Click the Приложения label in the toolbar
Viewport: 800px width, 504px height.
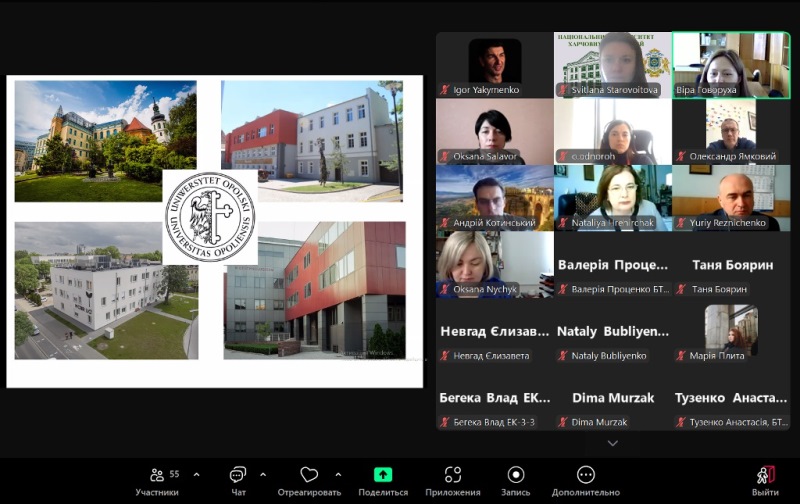pyautogui.click(x=453, y=492)
